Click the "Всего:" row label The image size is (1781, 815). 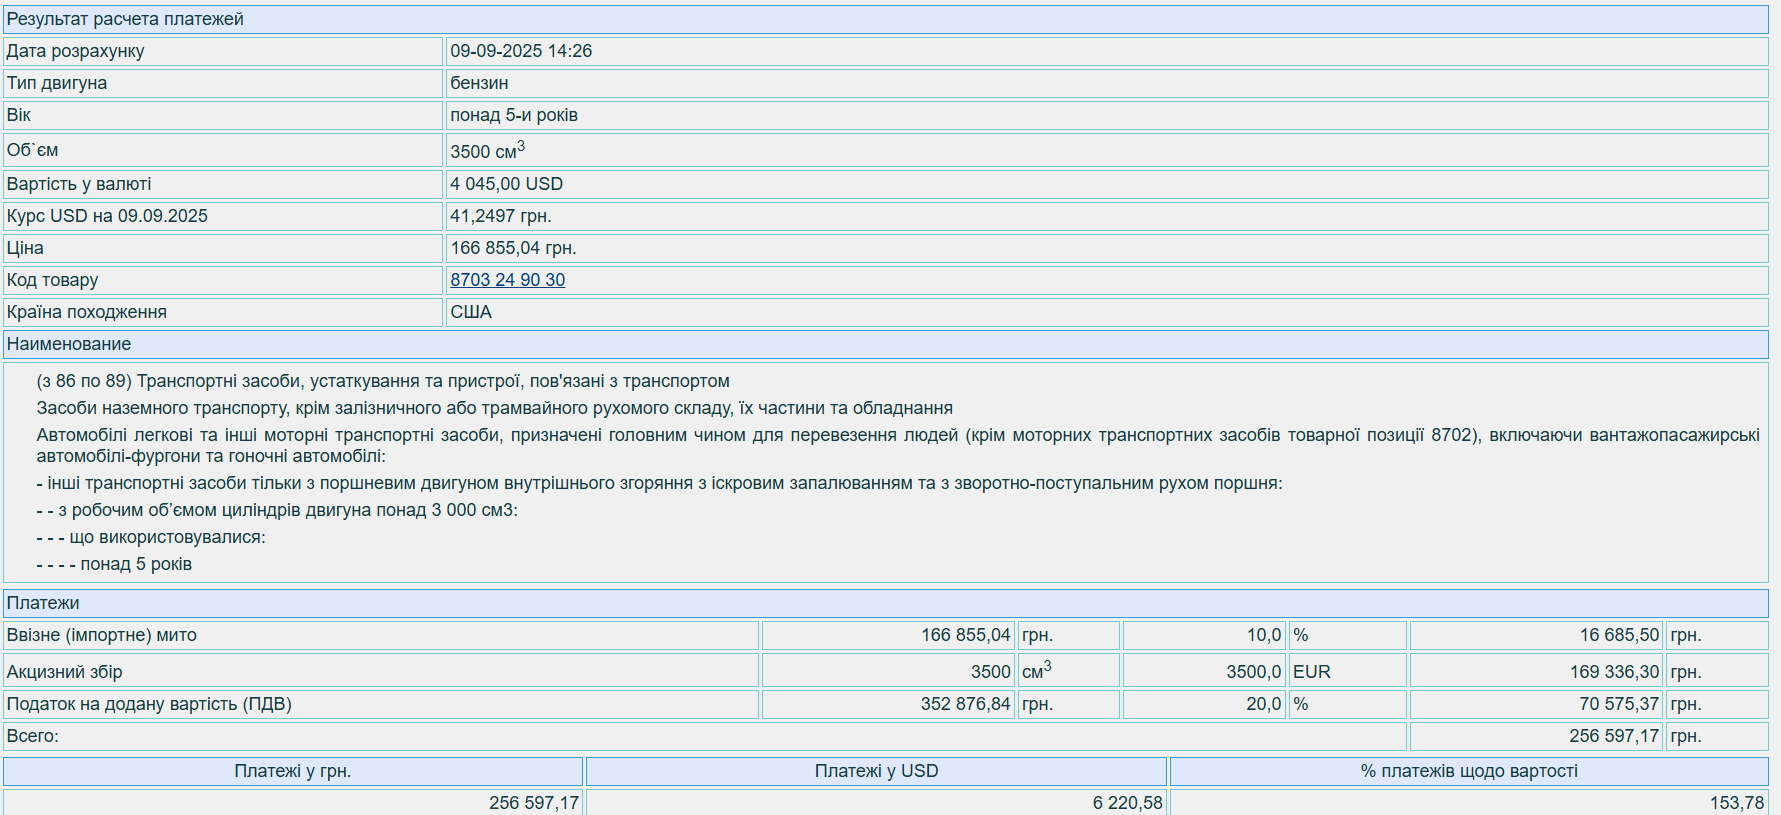coord(33,736)
